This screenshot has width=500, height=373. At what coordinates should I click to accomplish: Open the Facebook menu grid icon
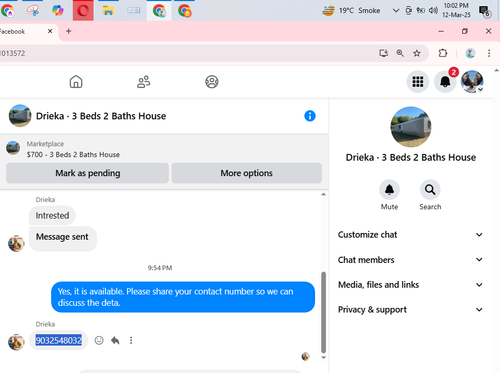pos(418,81)
